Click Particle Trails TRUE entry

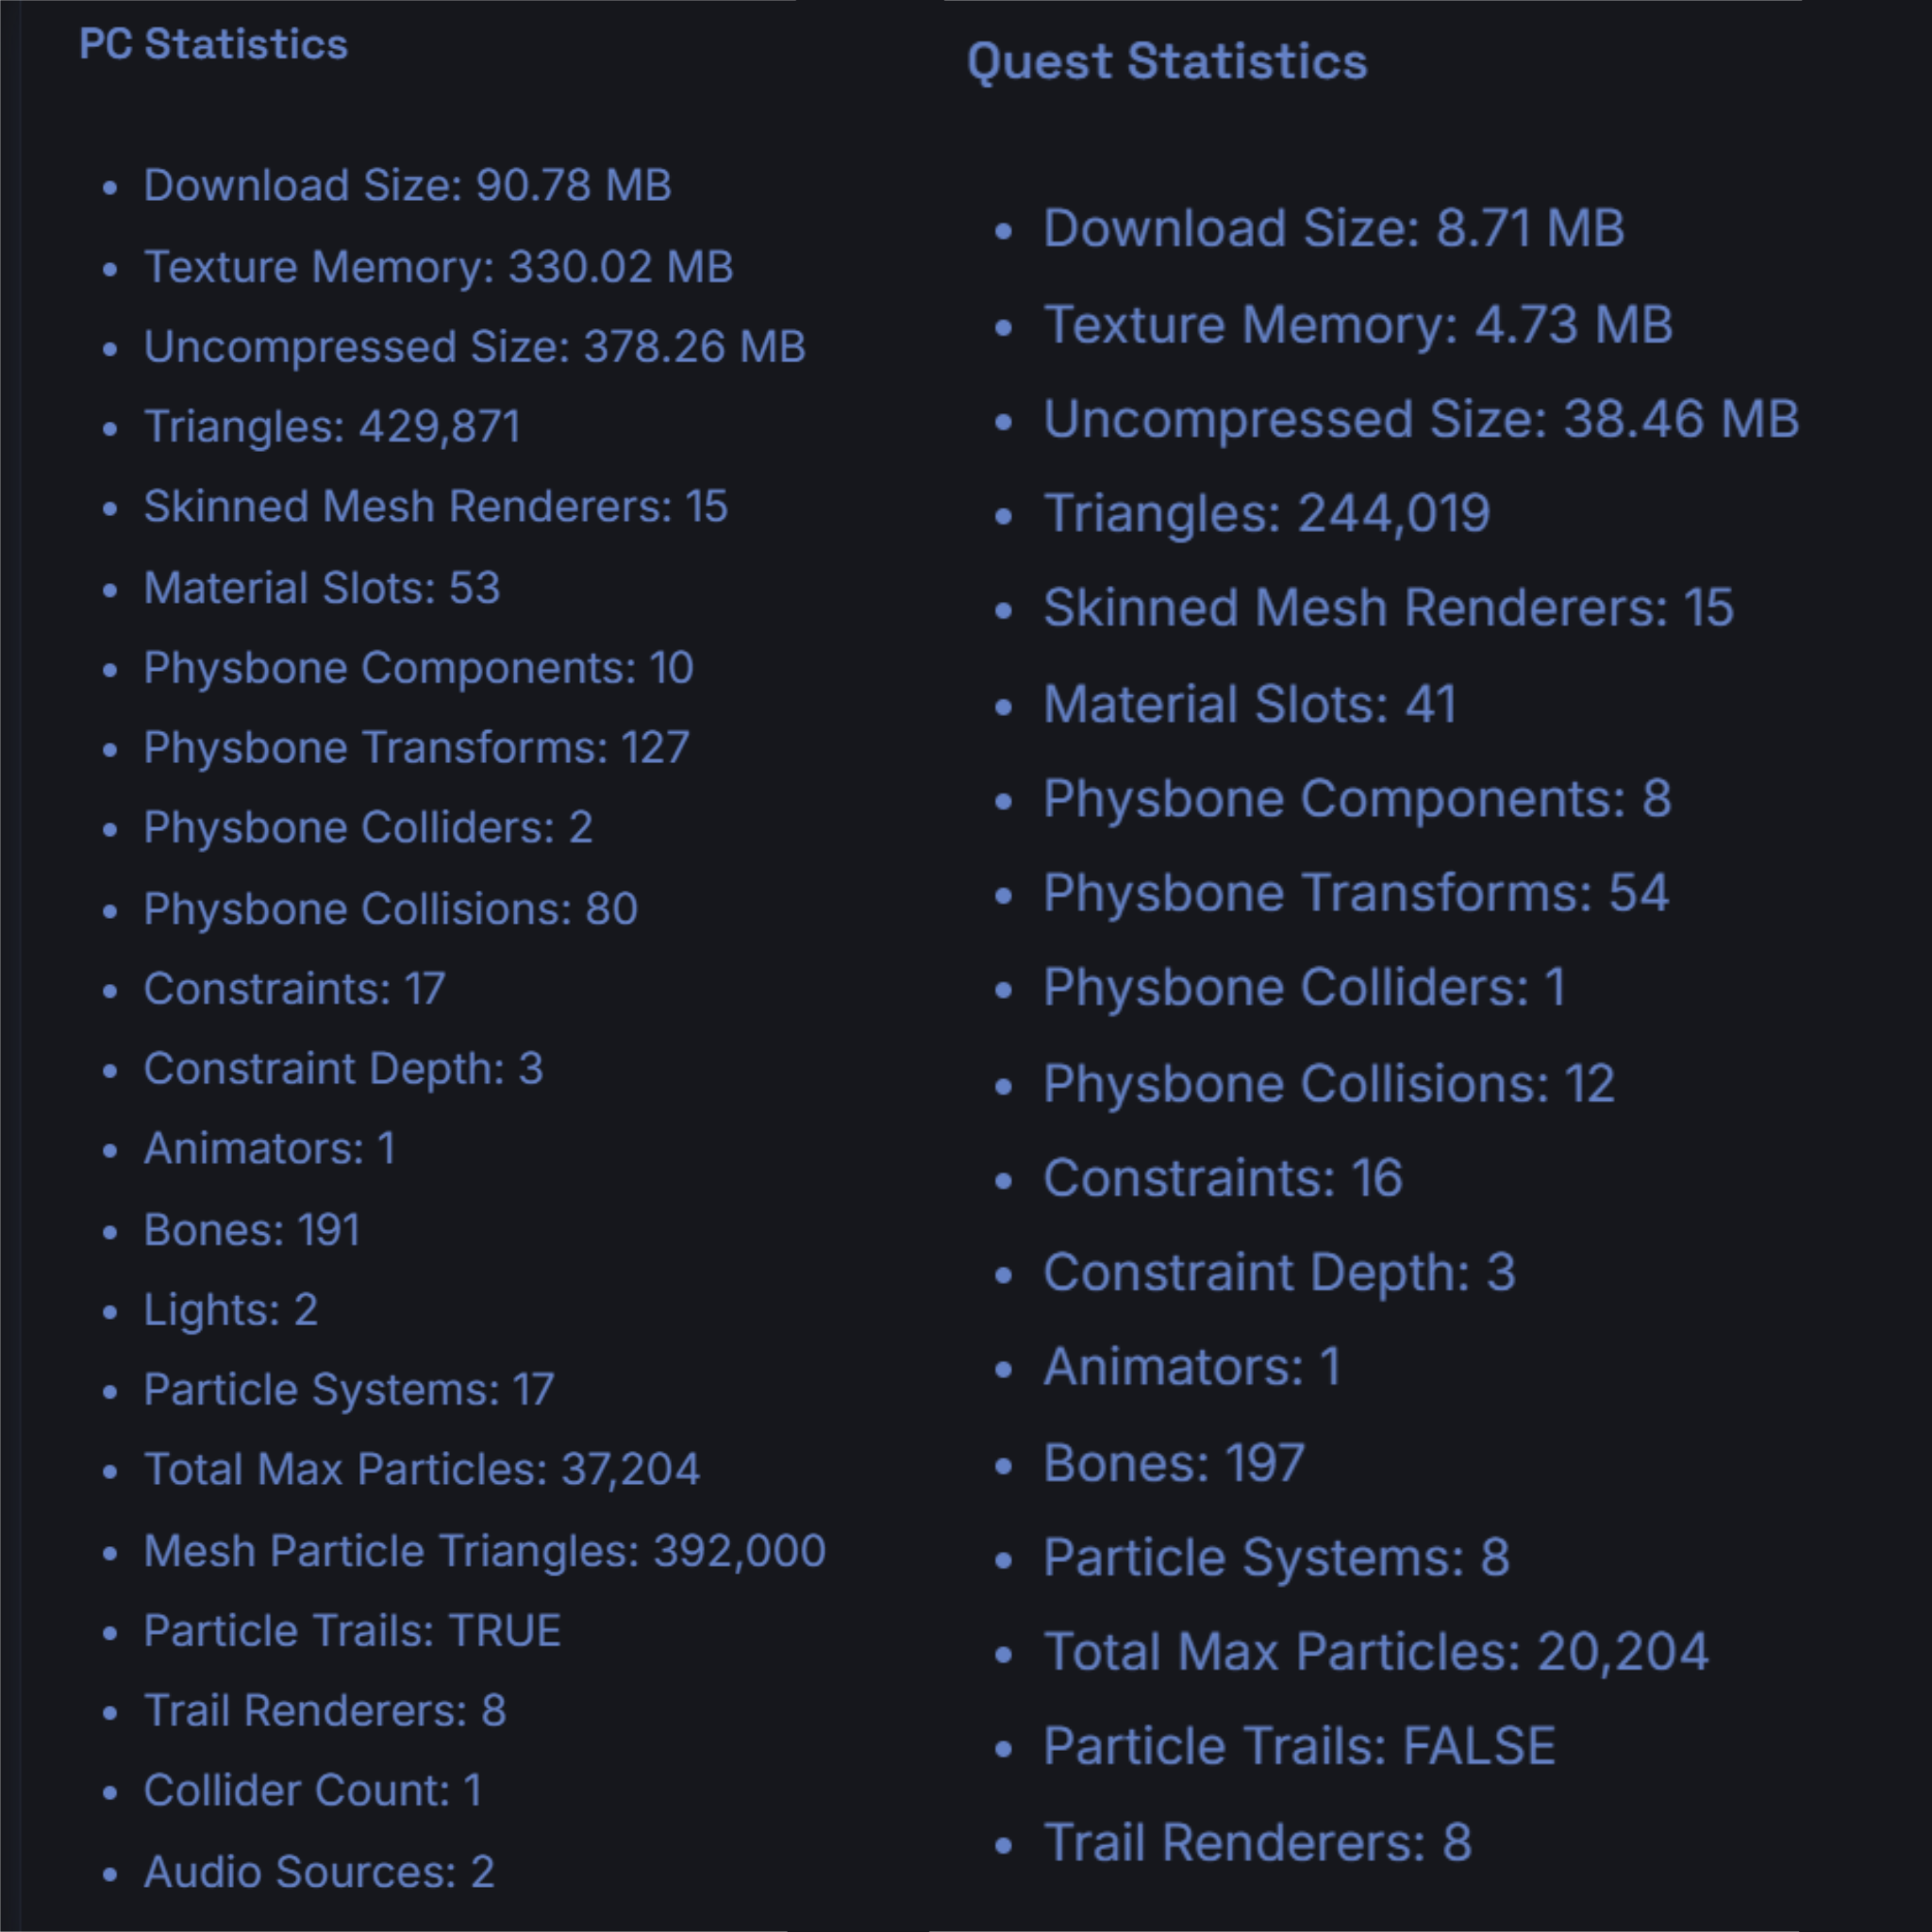[x=352, y=1631]
